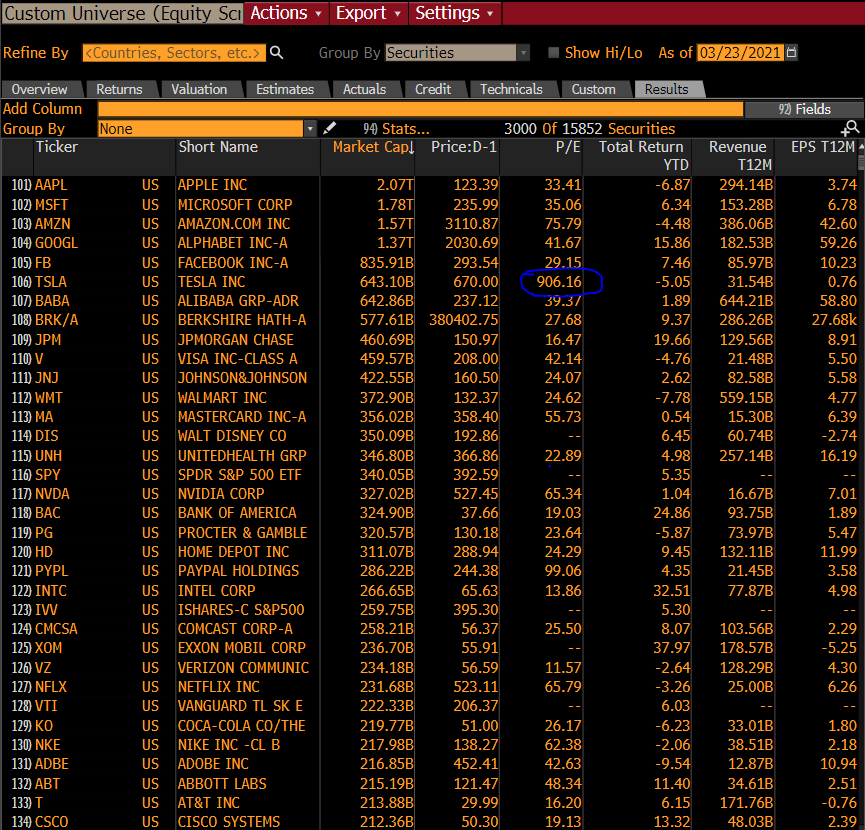Image resolution: width=865 pixels, height=830 pixels.
Task: Open the As of date calendar icon
Action: [792, 53]
